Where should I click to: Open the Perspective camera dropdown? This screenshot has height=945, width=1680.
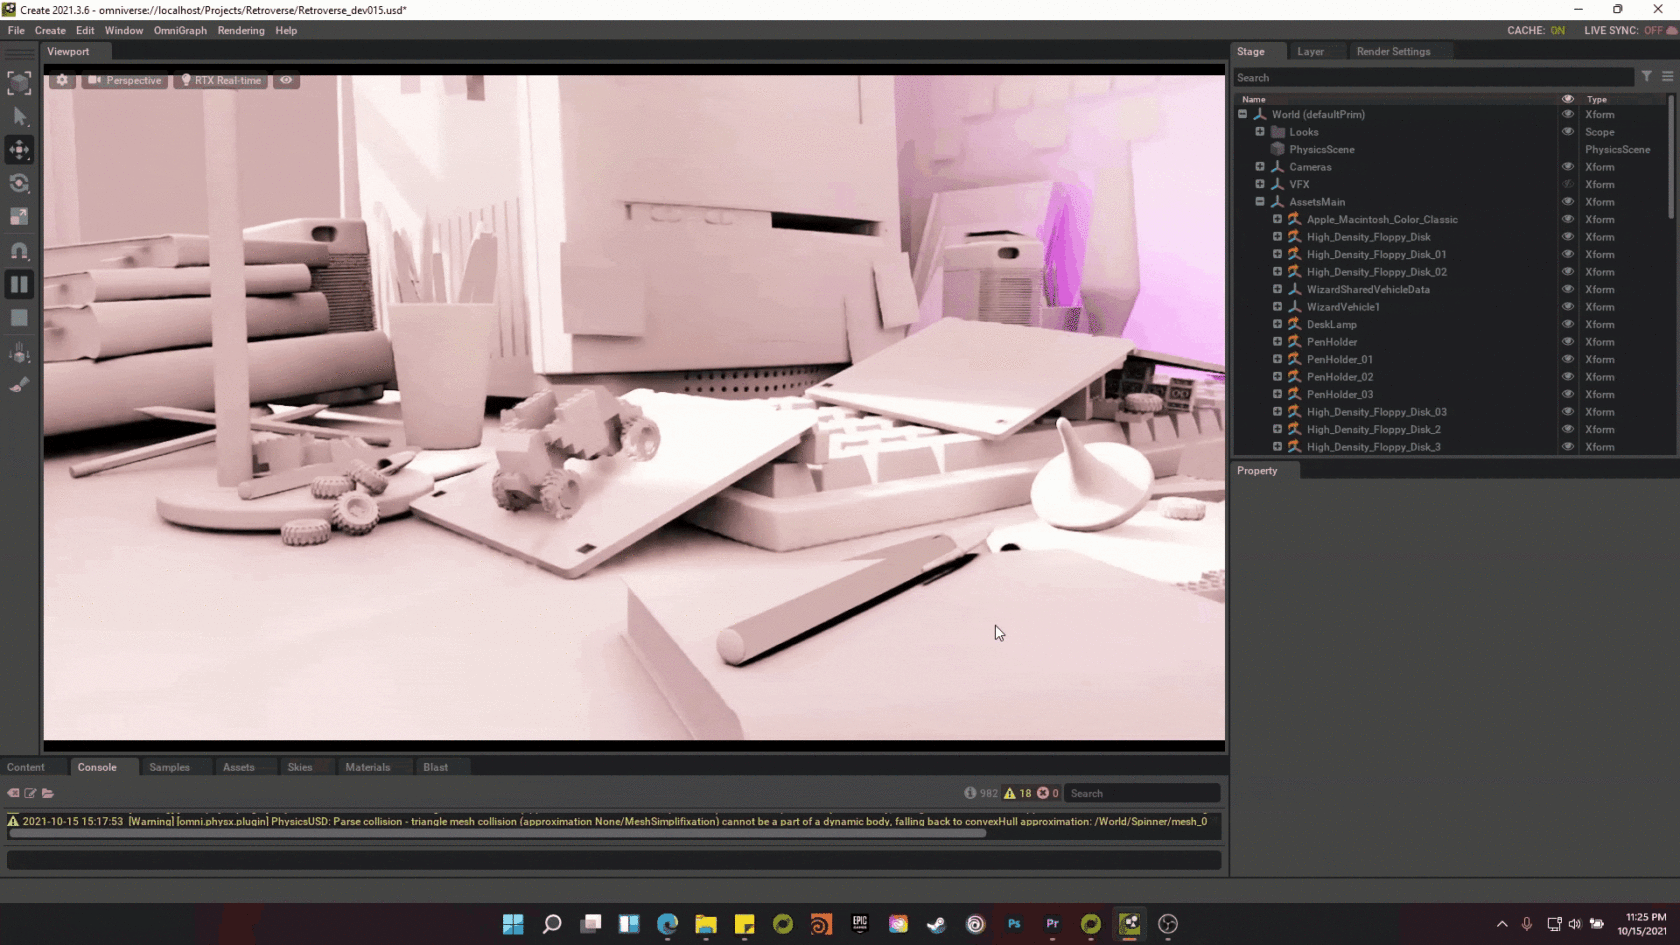click(x=124, y=80)
